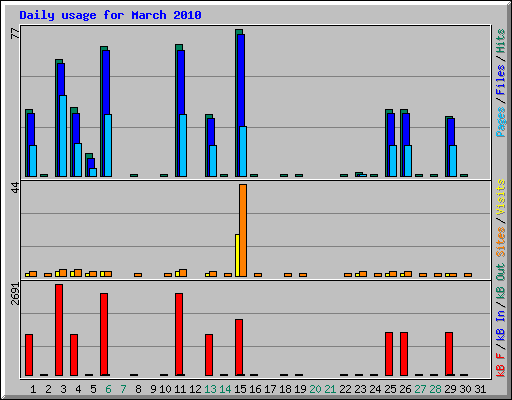Viewport: 512px width, 400px height.
Task: Select green day 6 label on the x-axis
Action: 108,389
